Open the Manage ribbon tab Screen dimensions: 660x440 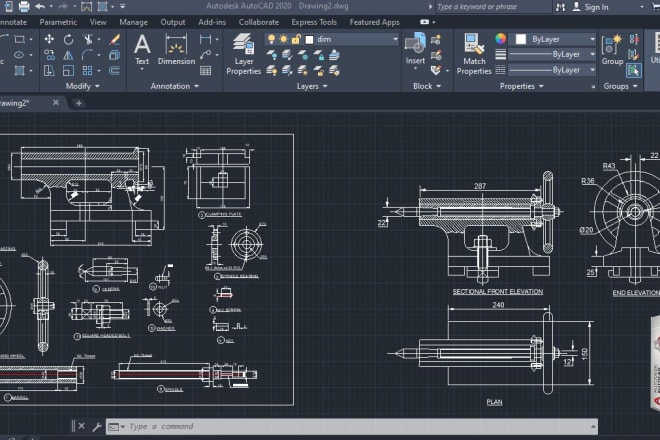(x=133, y=22)
